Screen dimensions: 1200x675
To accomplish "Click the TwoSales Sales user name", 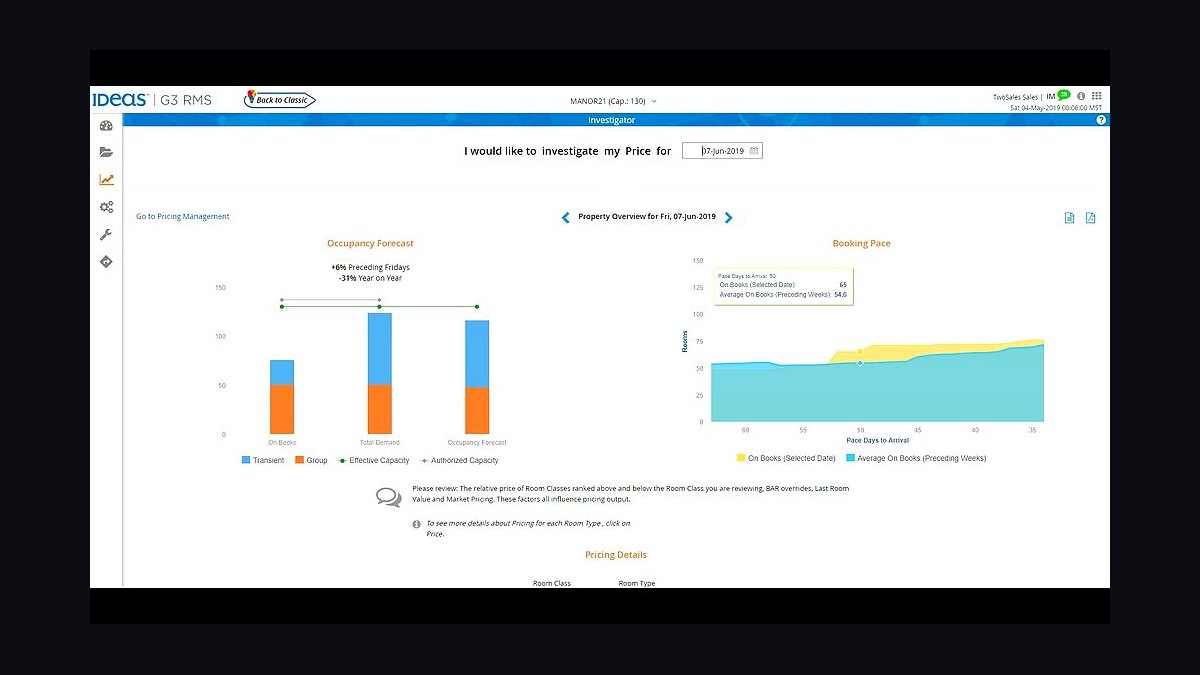I will point(1016,97).
